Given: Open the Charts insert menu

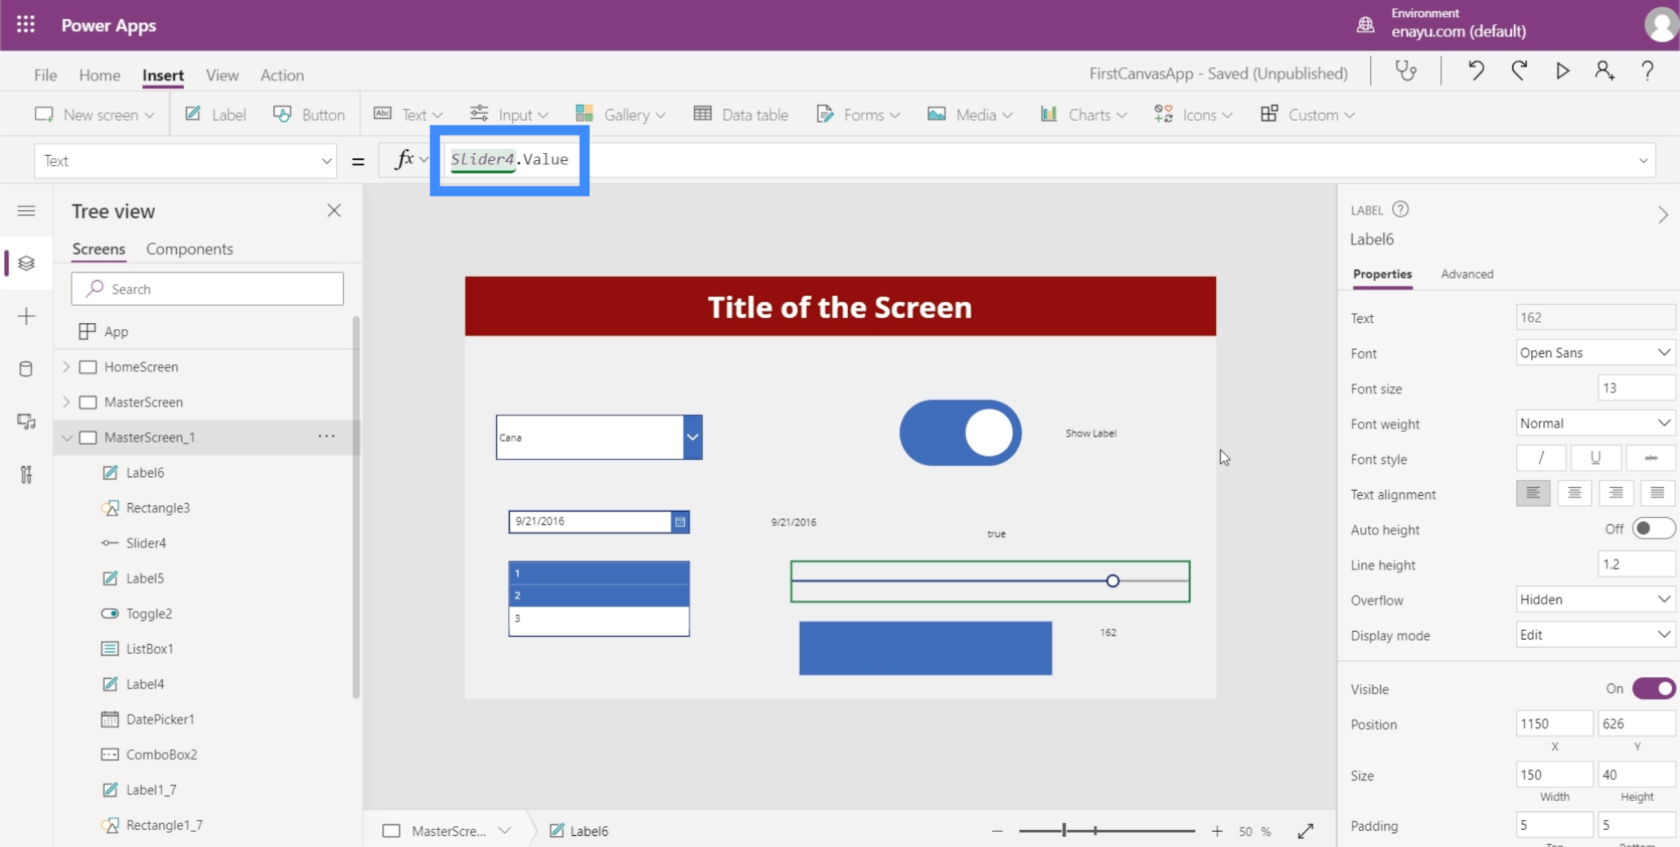Looking at the screenshot, I should [1083, 114].
